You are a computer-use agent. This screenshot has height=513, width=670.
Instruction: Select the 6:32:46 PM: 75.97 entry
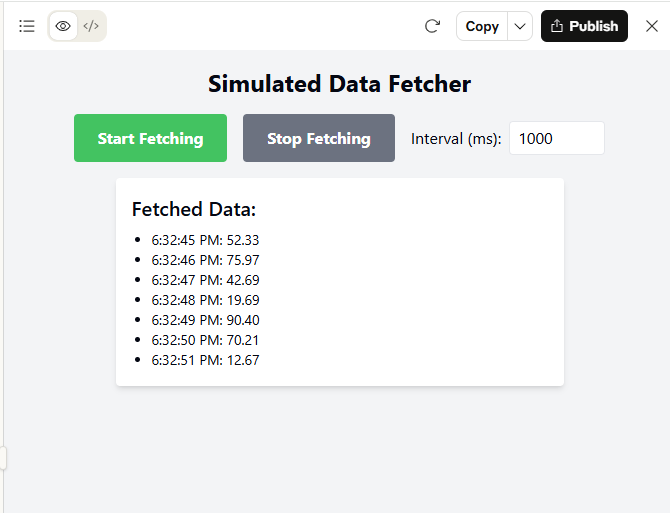tap(205, 260)
